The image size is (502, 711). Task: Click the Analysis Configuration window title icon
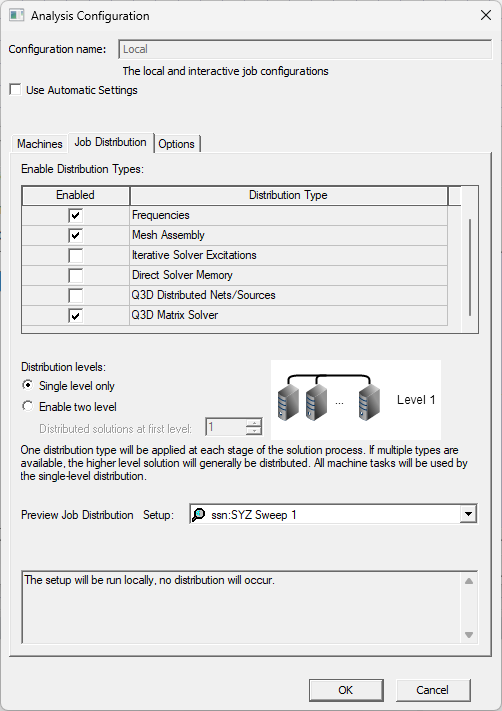point(16,15)
